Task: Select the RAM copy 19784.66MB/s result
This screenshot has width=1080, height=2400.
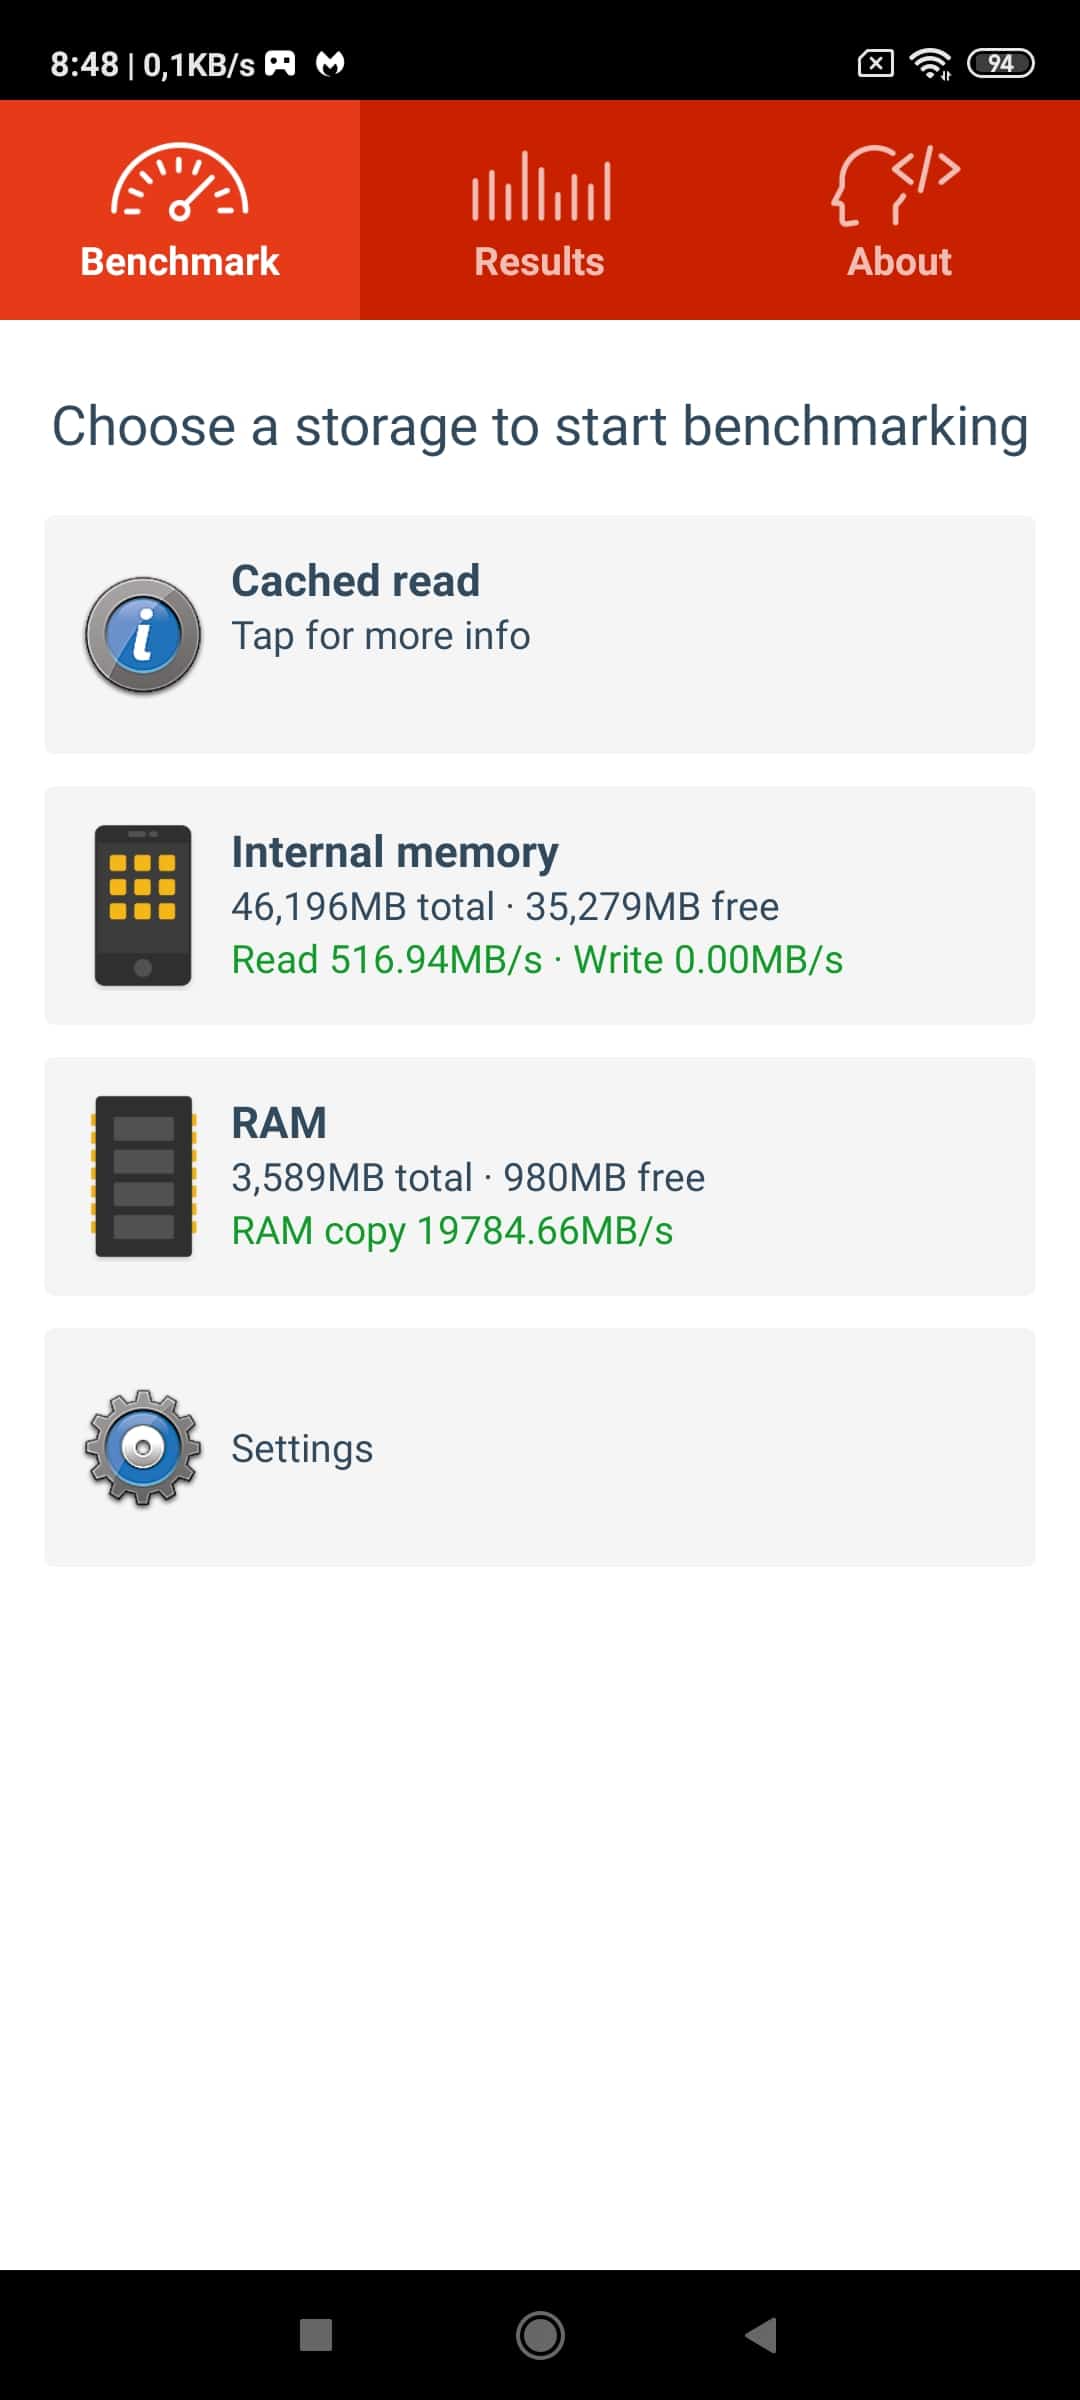Action: (x=452, y=1231)
